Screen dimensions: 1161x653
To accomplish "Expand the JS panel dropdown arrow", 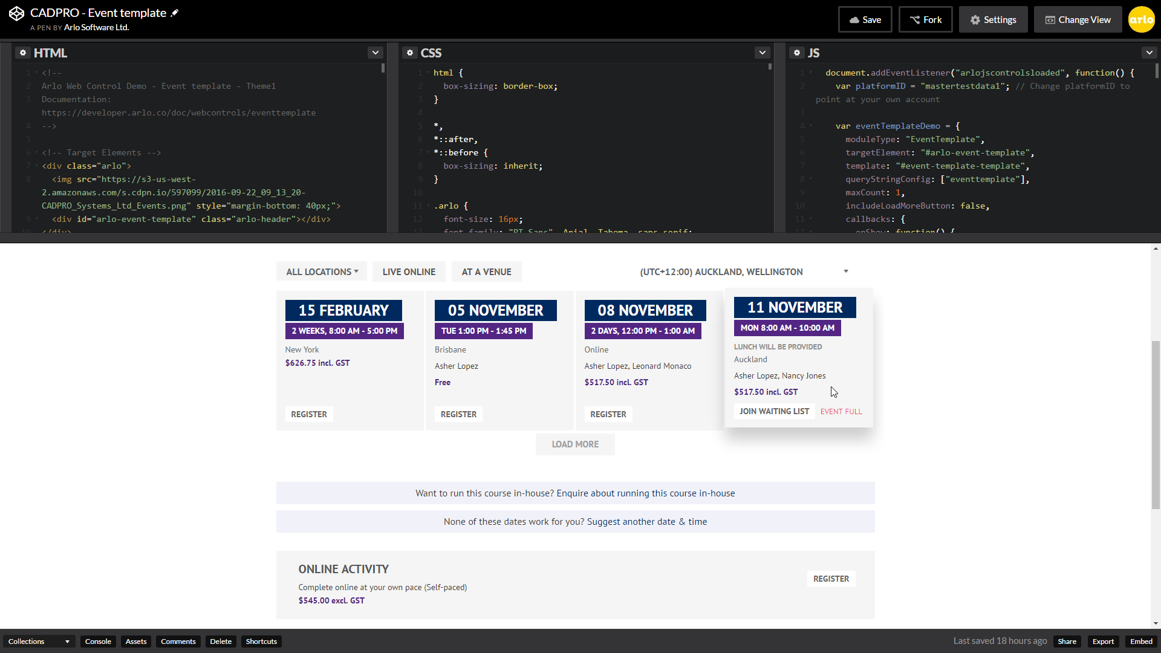I will point(1149,53).
